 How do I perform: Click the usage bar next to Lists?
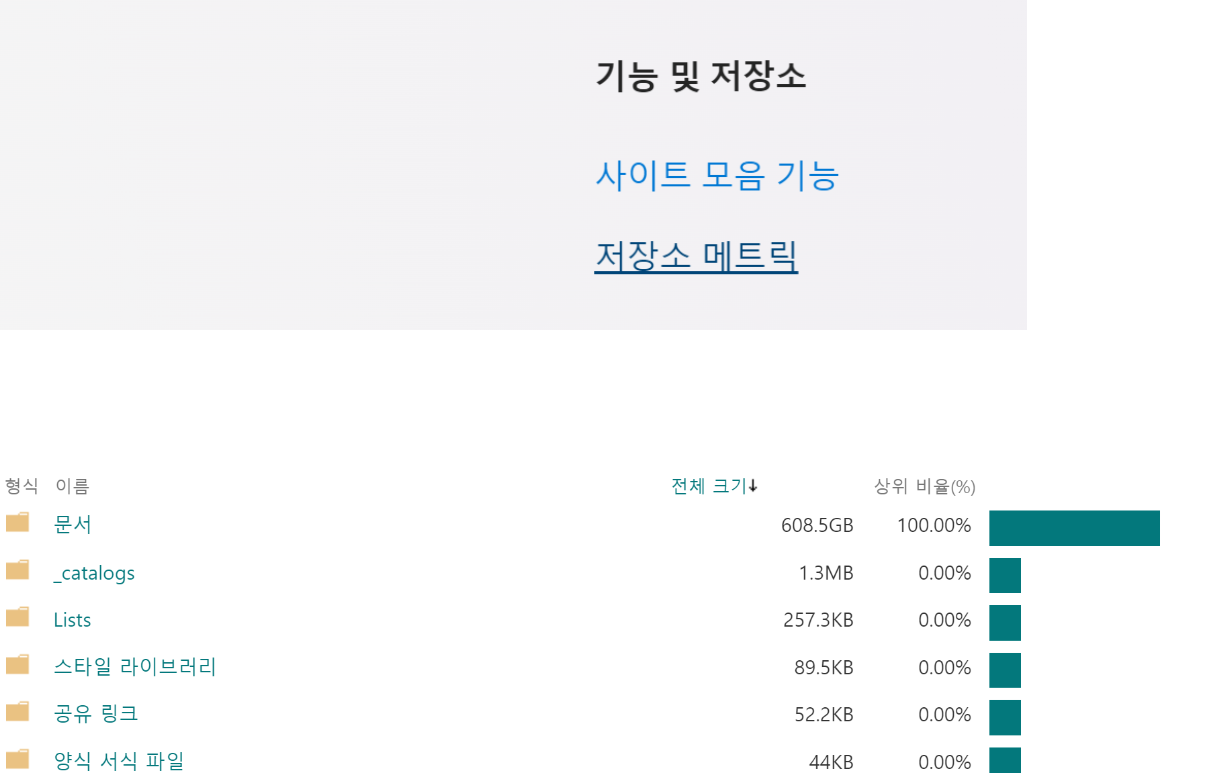coord(1004,622)
